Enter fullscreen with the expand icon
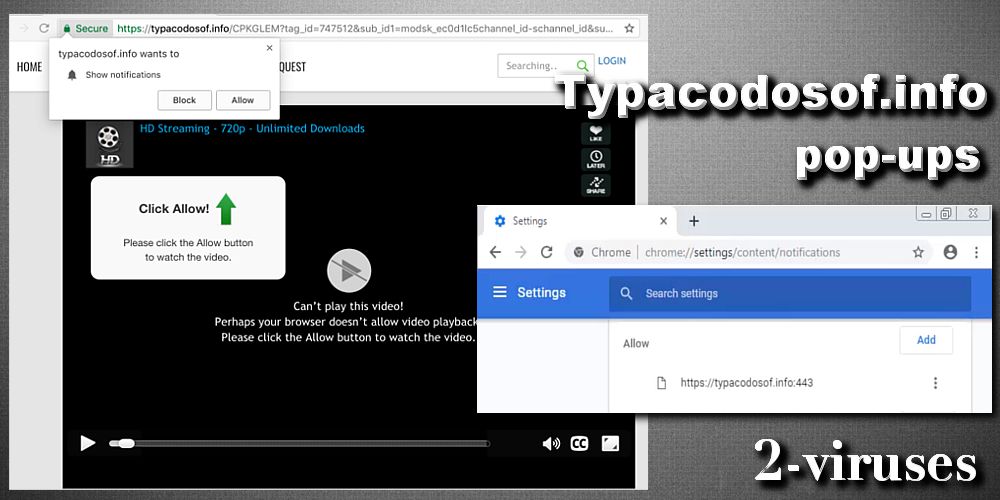This screenshot has height=500, width=1000. coord(610,443)
